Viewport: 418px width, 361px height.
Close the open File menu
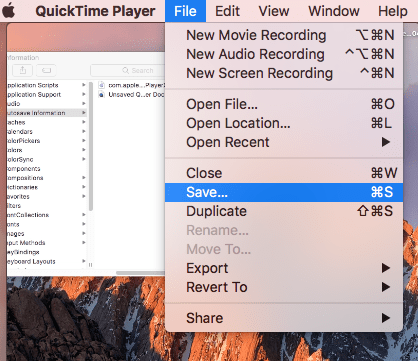point(185,11)
